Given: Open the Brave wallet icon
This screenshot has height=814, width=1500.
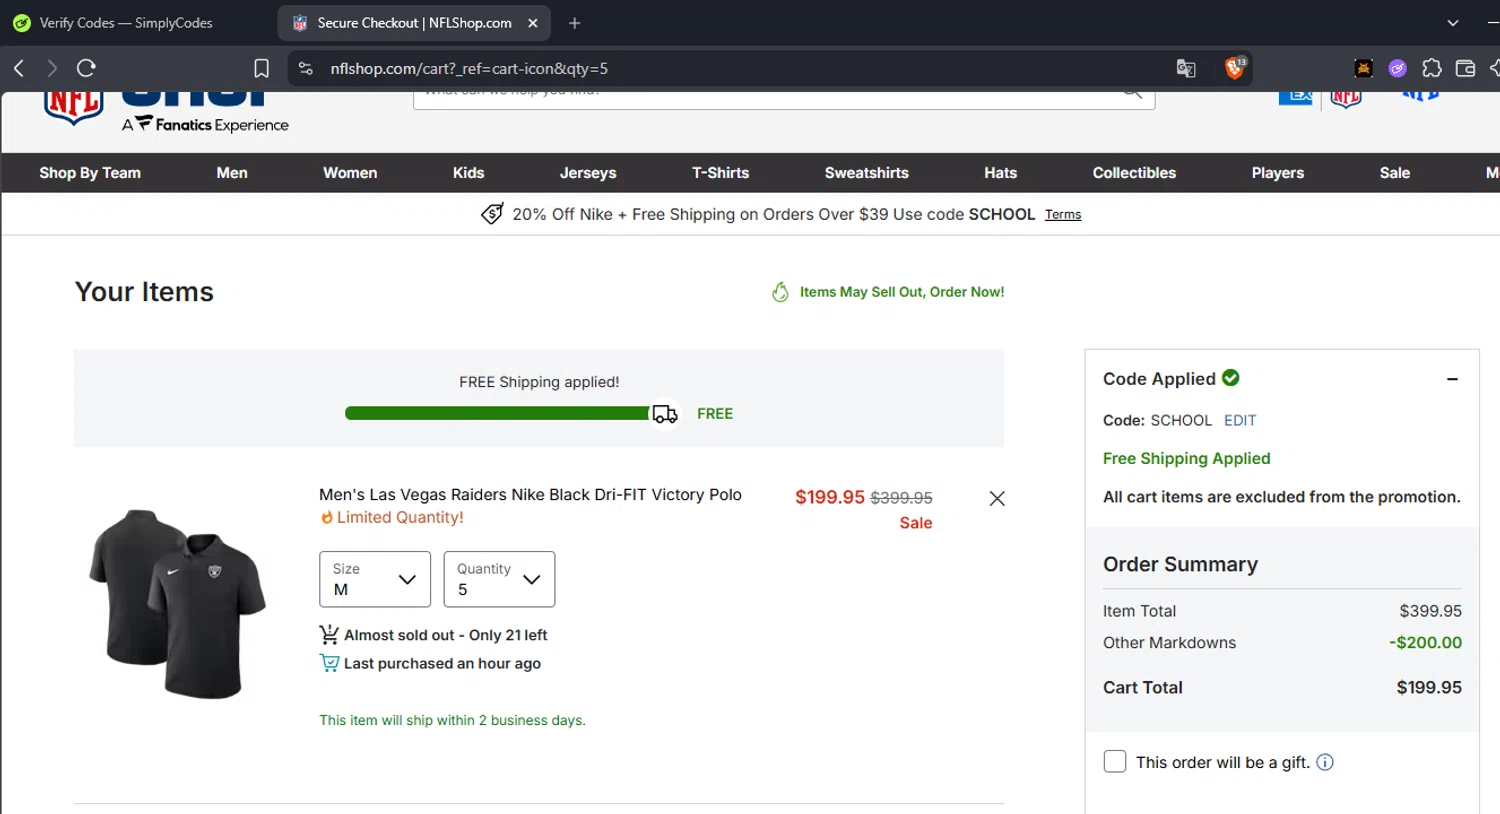Looking at the screenshot, I should (1465, 68).
